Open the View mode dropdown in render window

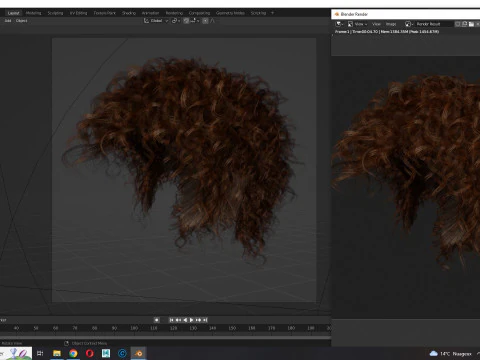coord(361,24)
